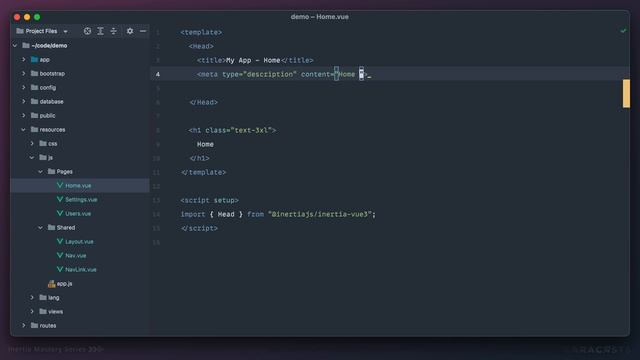The height and width of the screenshot is (360, 640).
Task: Expand the lang folder chevron
Action: pos(32,298)
